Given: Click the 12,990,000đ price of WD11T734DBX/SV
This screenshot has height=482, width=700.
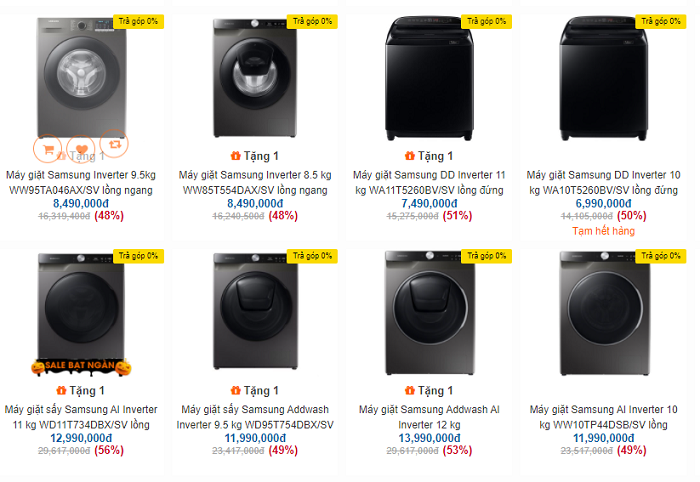Looking at the screenshot, I should point(82,438).
